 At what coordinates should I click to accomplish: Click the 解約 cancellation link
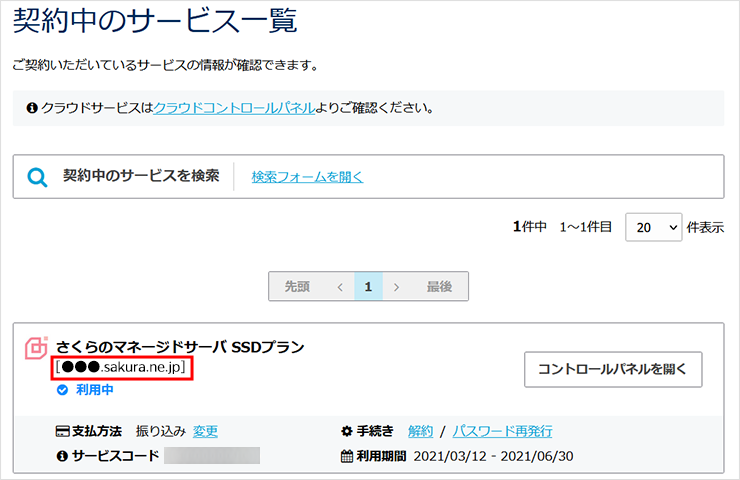point(420,431)
